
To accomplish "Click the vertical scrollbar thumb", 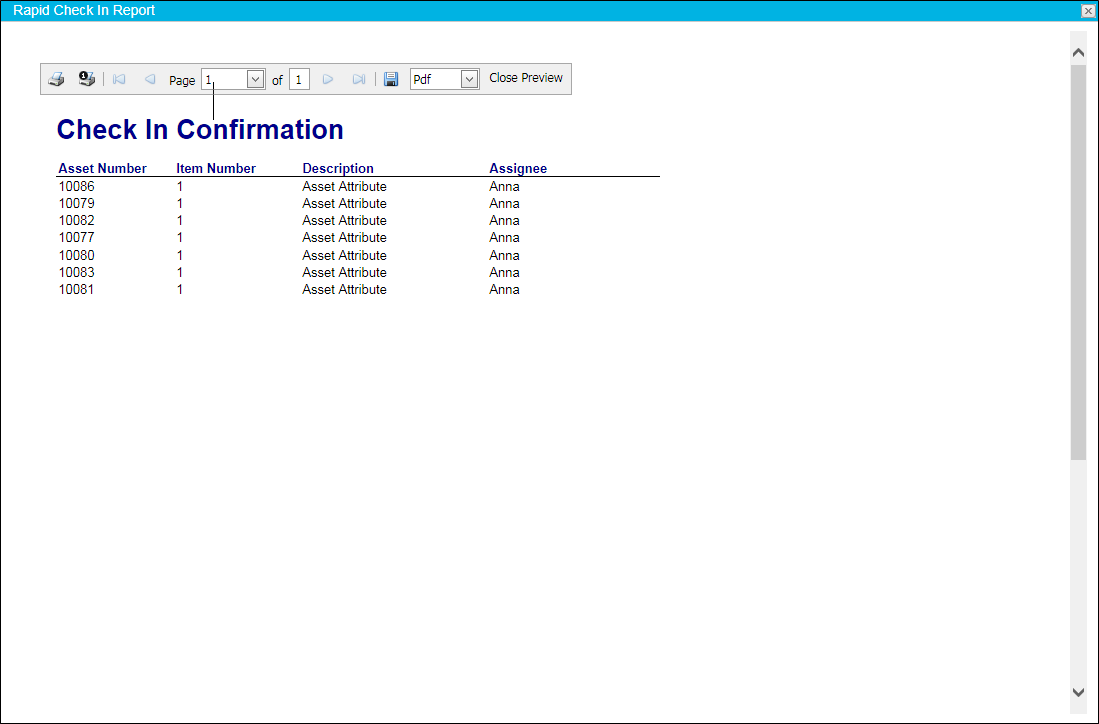I will click(1078, 262).
